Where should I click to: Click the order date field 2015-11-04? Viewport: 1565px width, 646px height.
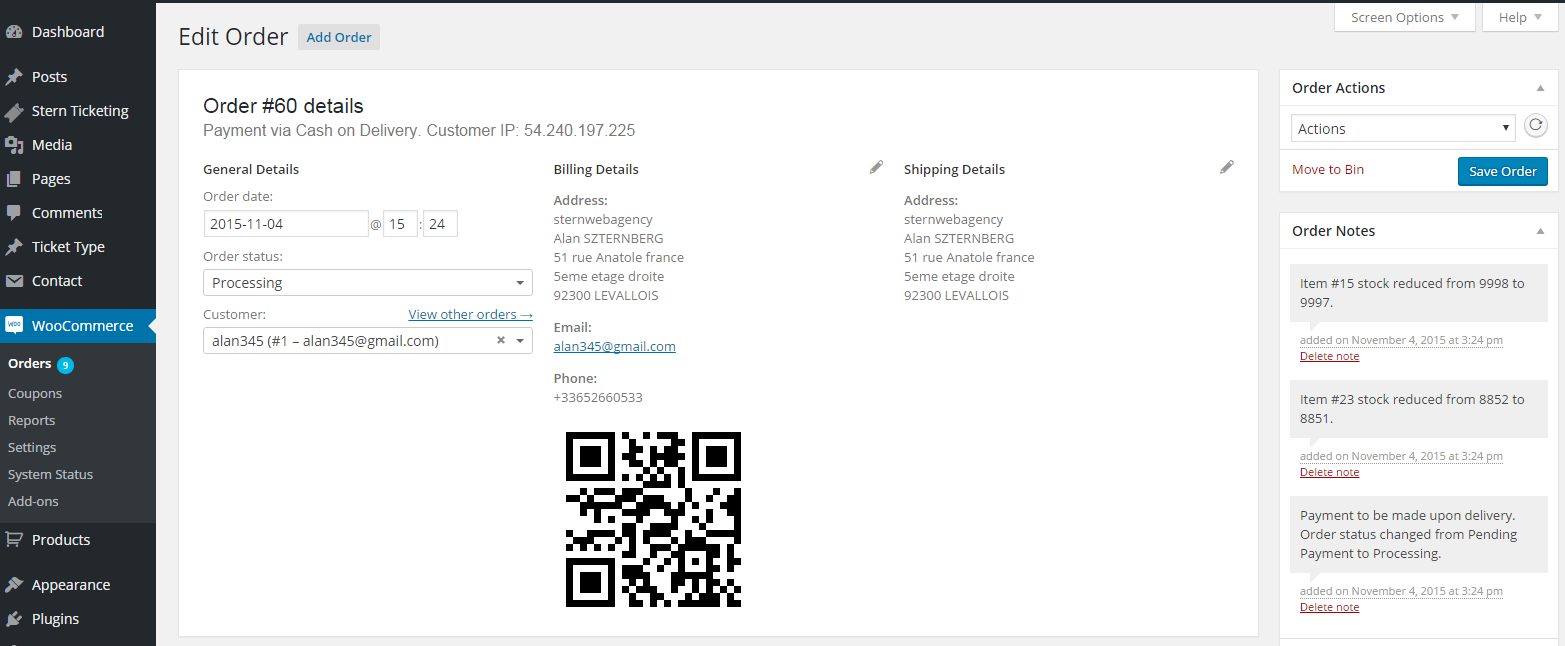coord(286,224)
